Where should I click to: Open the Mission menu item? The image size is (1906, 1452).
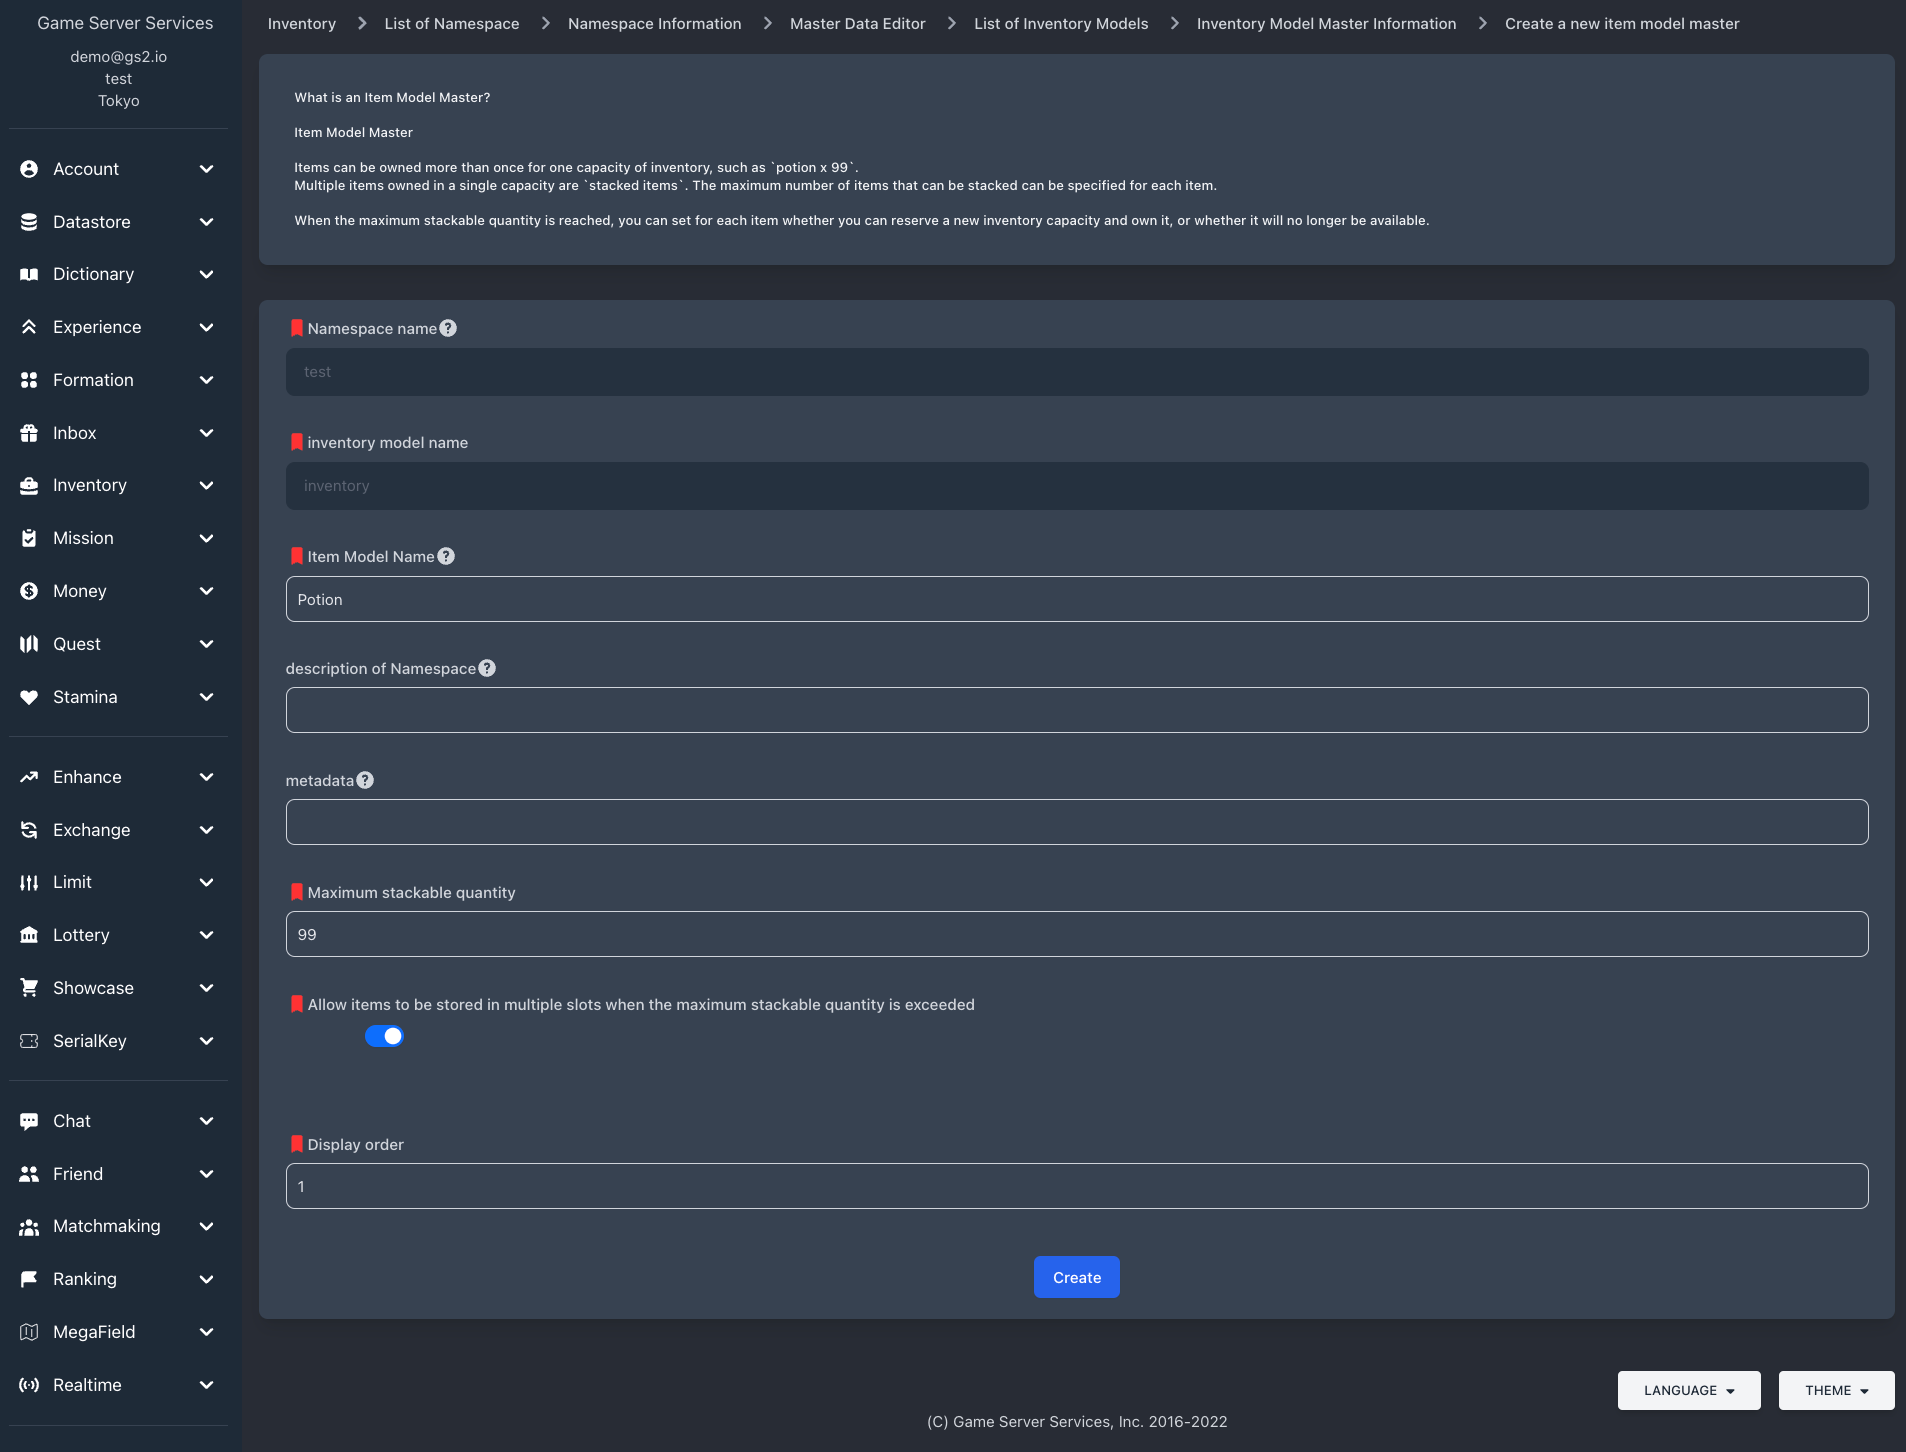118,538
